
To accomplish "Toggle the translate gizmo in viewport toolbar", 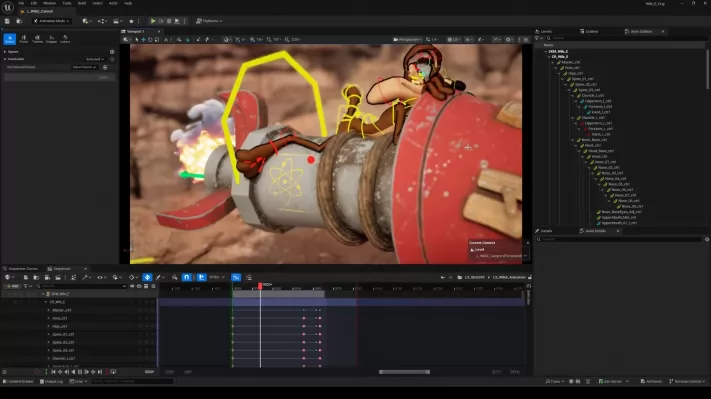I will [x=143, y=39].
